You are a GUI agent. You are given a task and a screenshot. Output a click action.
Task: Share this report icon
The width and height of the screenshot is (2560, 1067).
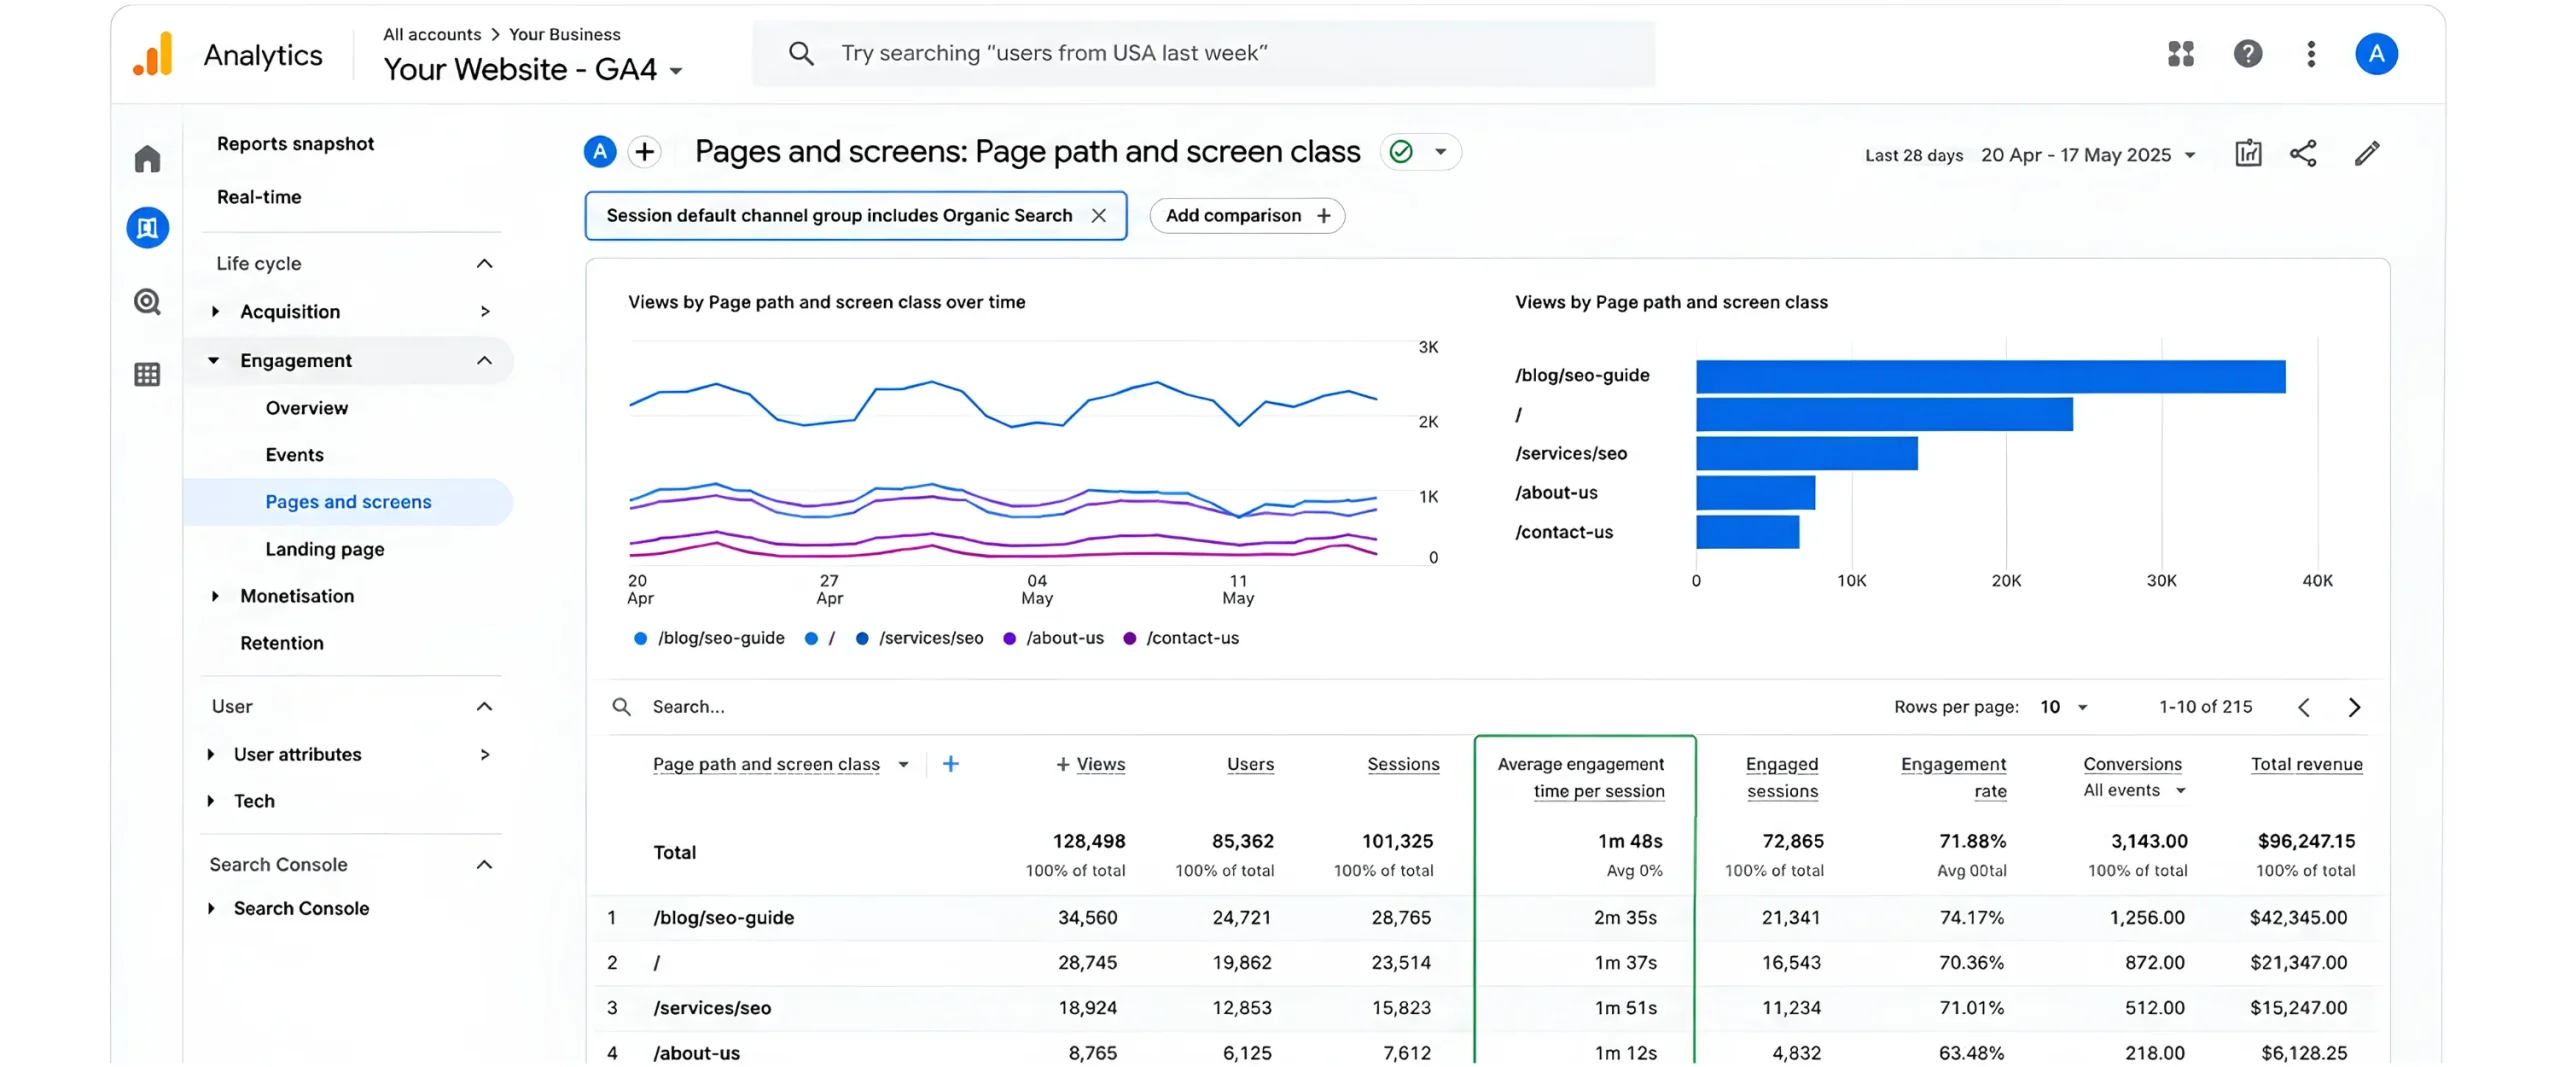tap(2302, 153)
